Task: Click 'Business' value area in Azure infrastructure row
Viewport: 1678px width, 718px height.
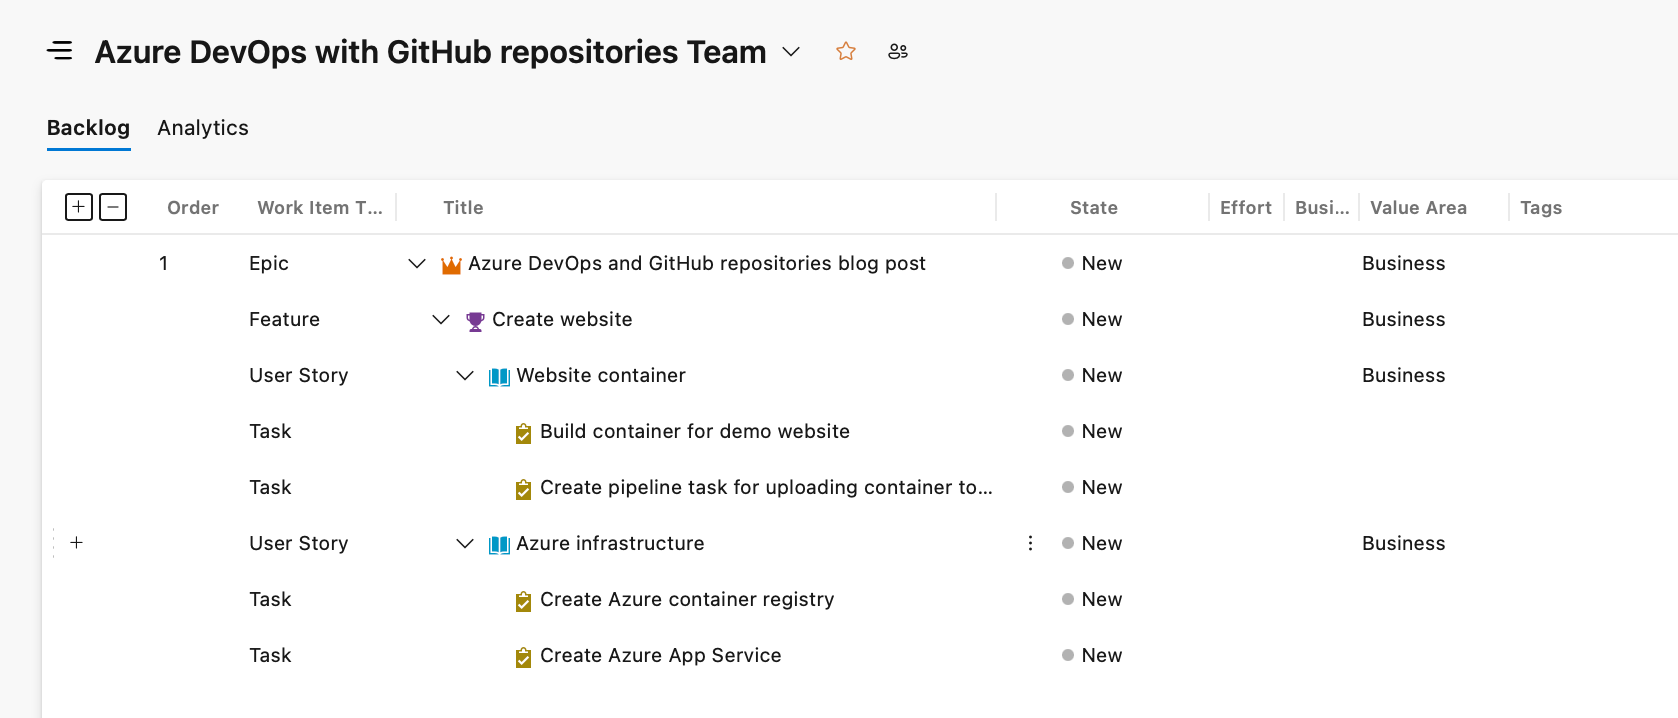Action: tap(1404, 543)
